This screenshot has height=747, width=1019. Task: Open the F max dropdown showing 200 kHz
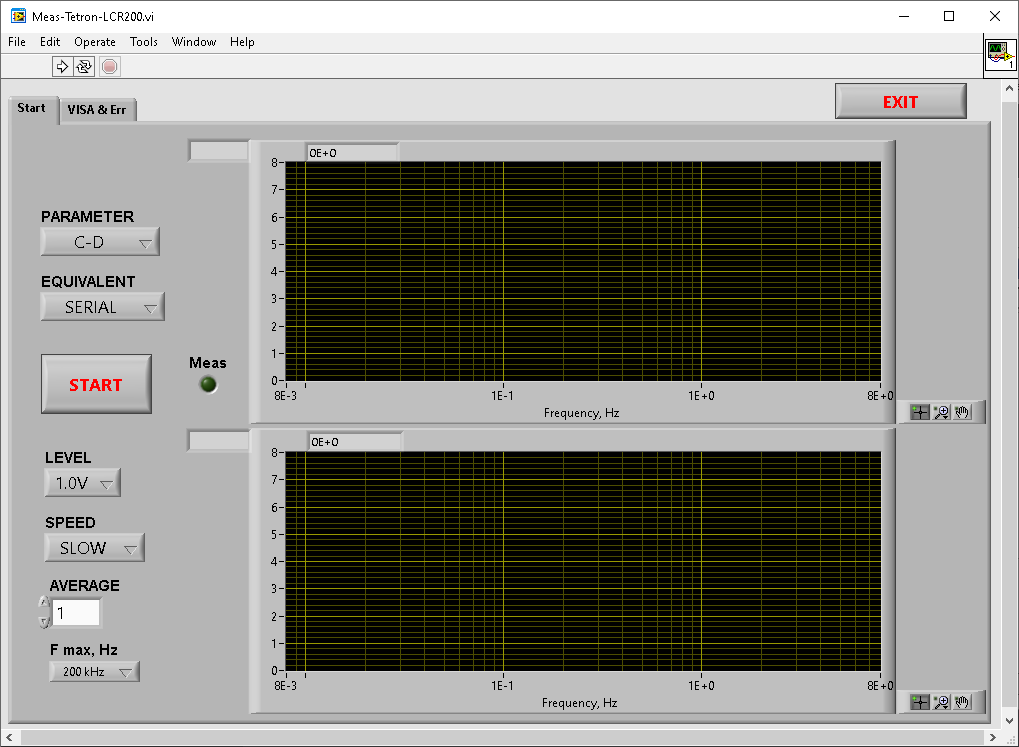pos(95,672)
